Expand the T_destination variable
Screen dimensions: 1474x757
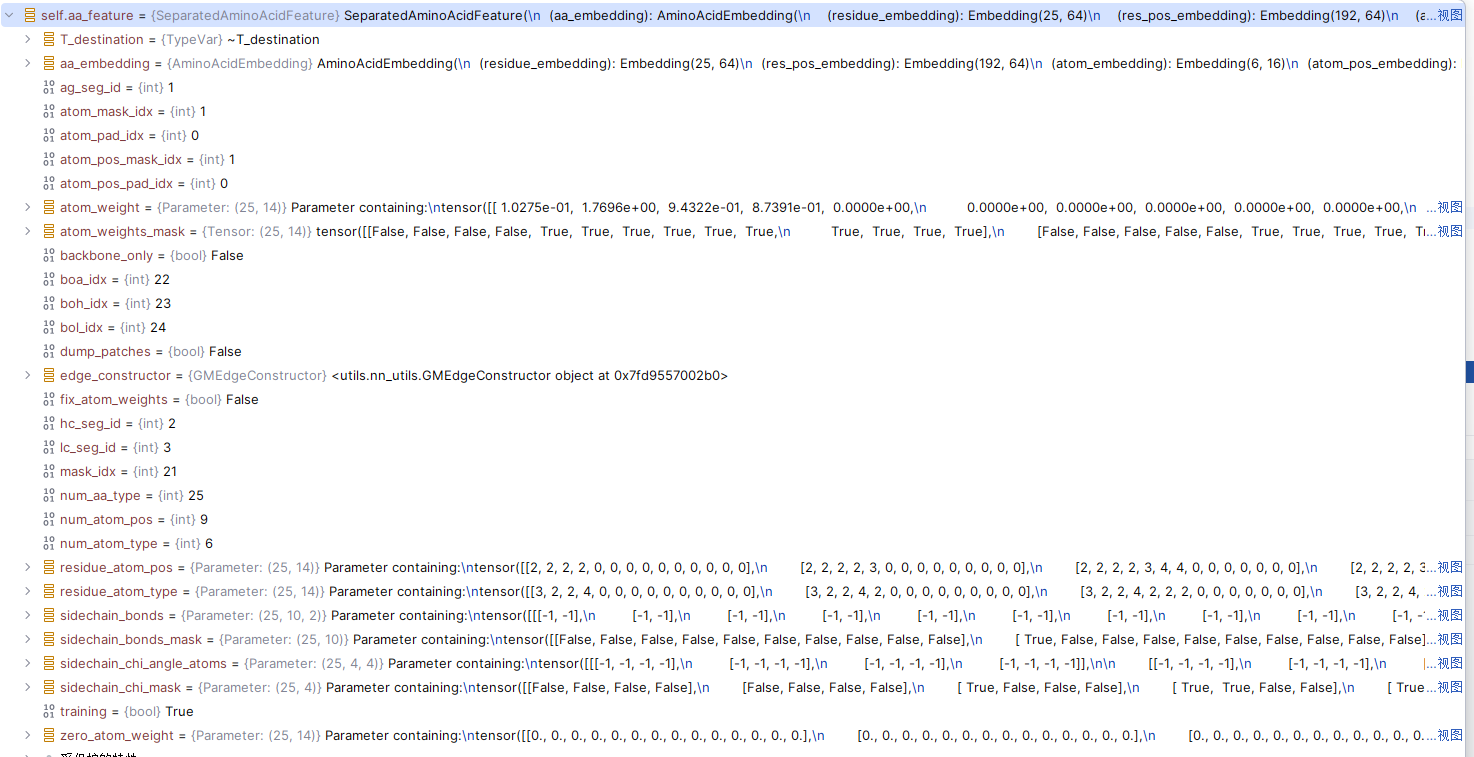pos(29,39)
